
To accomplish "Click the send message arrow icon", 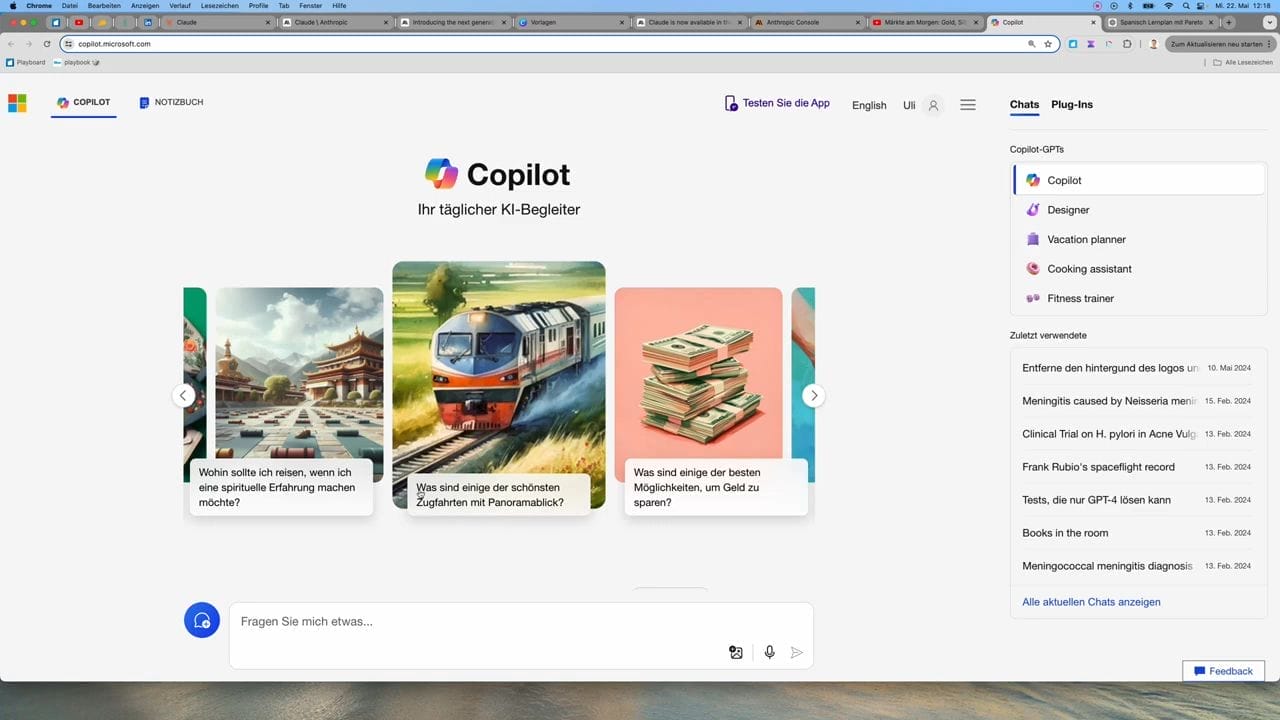I will click(797, 652).
